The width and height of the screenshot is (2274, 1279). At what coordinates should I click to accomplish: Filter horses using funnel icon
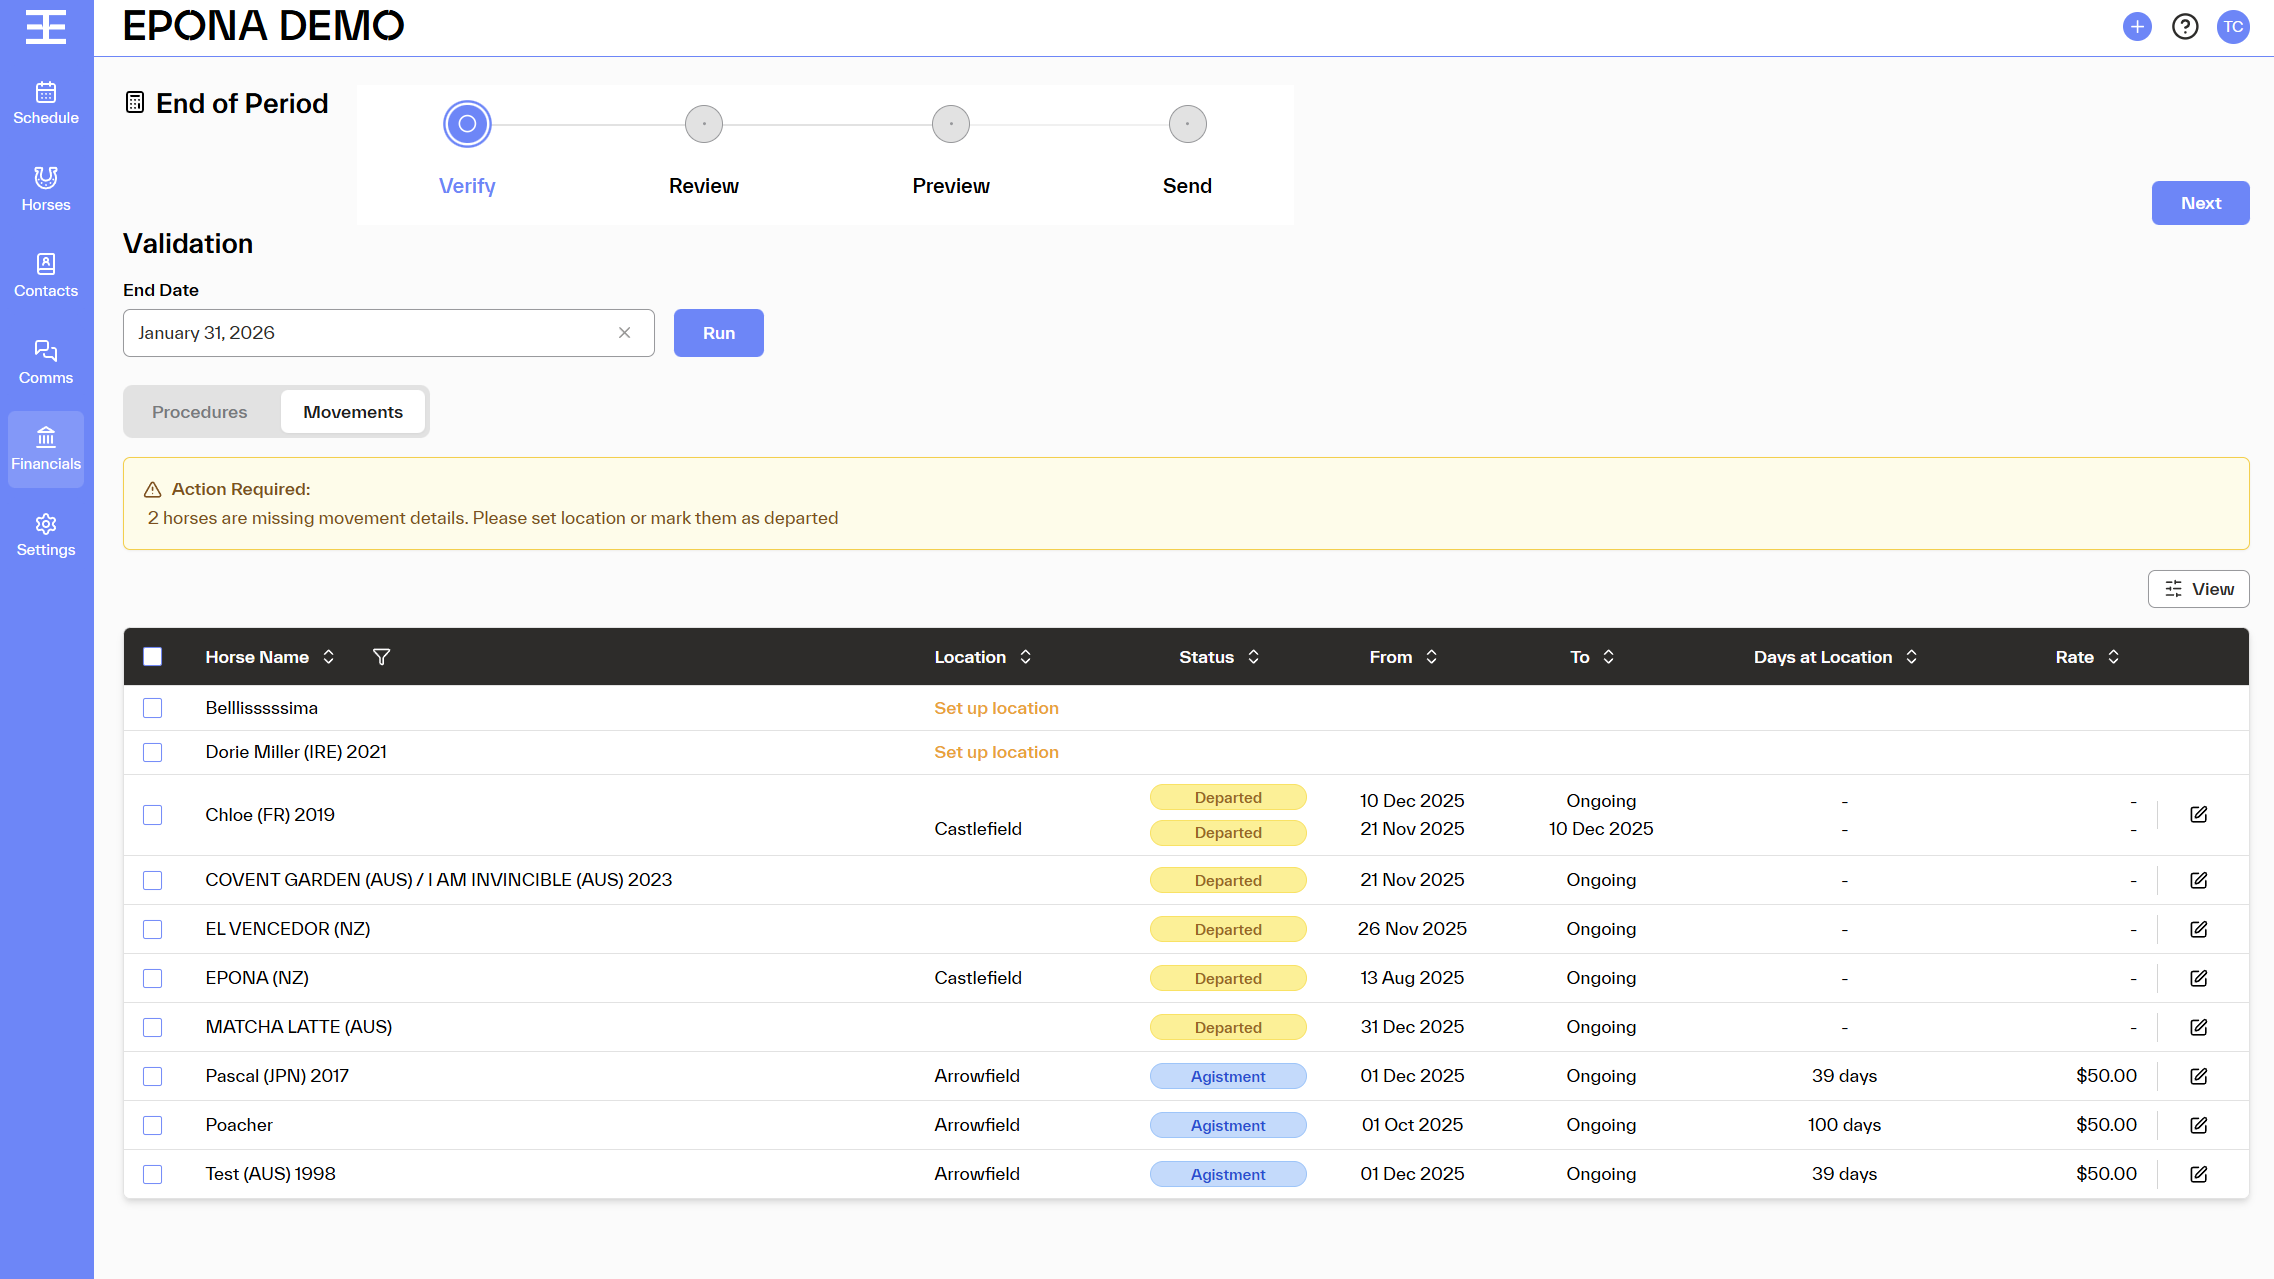tap(381, 657)
